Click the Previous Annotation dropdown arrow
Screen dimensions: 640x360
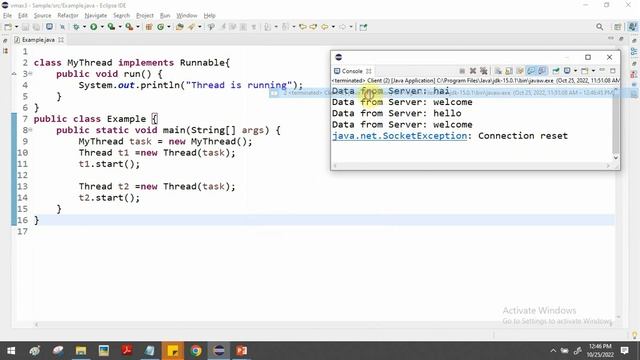[x=293, y=27]
